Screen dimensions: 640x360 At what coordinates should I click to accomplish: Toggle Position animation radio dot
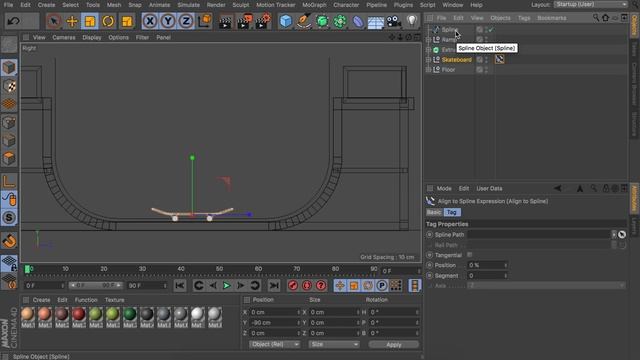(429, 265)
